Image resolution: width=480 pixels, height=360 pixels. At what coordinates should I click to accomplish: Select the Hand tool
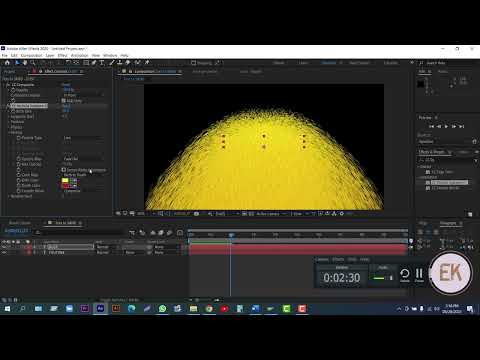point(25,63)
